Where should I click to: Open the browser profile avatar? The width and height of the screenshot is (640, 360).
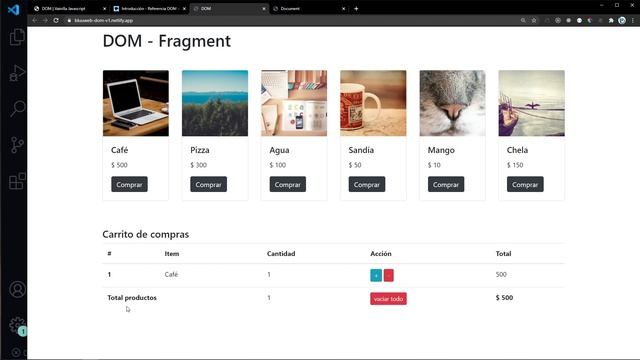(622, 20)
